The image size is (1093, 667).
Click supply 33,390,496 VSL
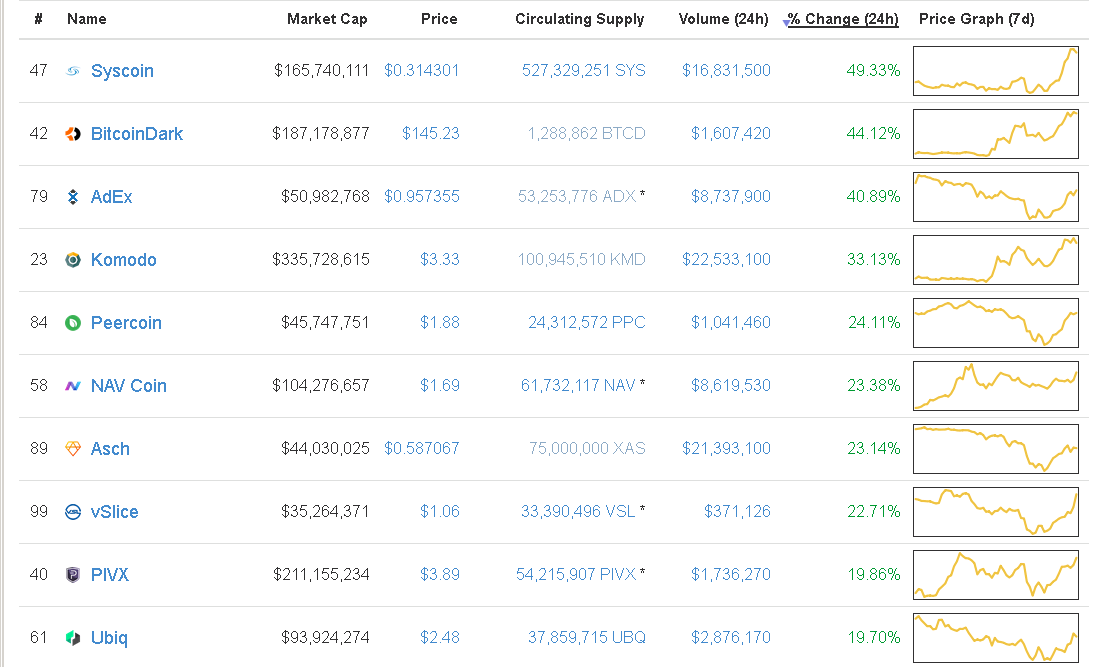tap(578, 512)
